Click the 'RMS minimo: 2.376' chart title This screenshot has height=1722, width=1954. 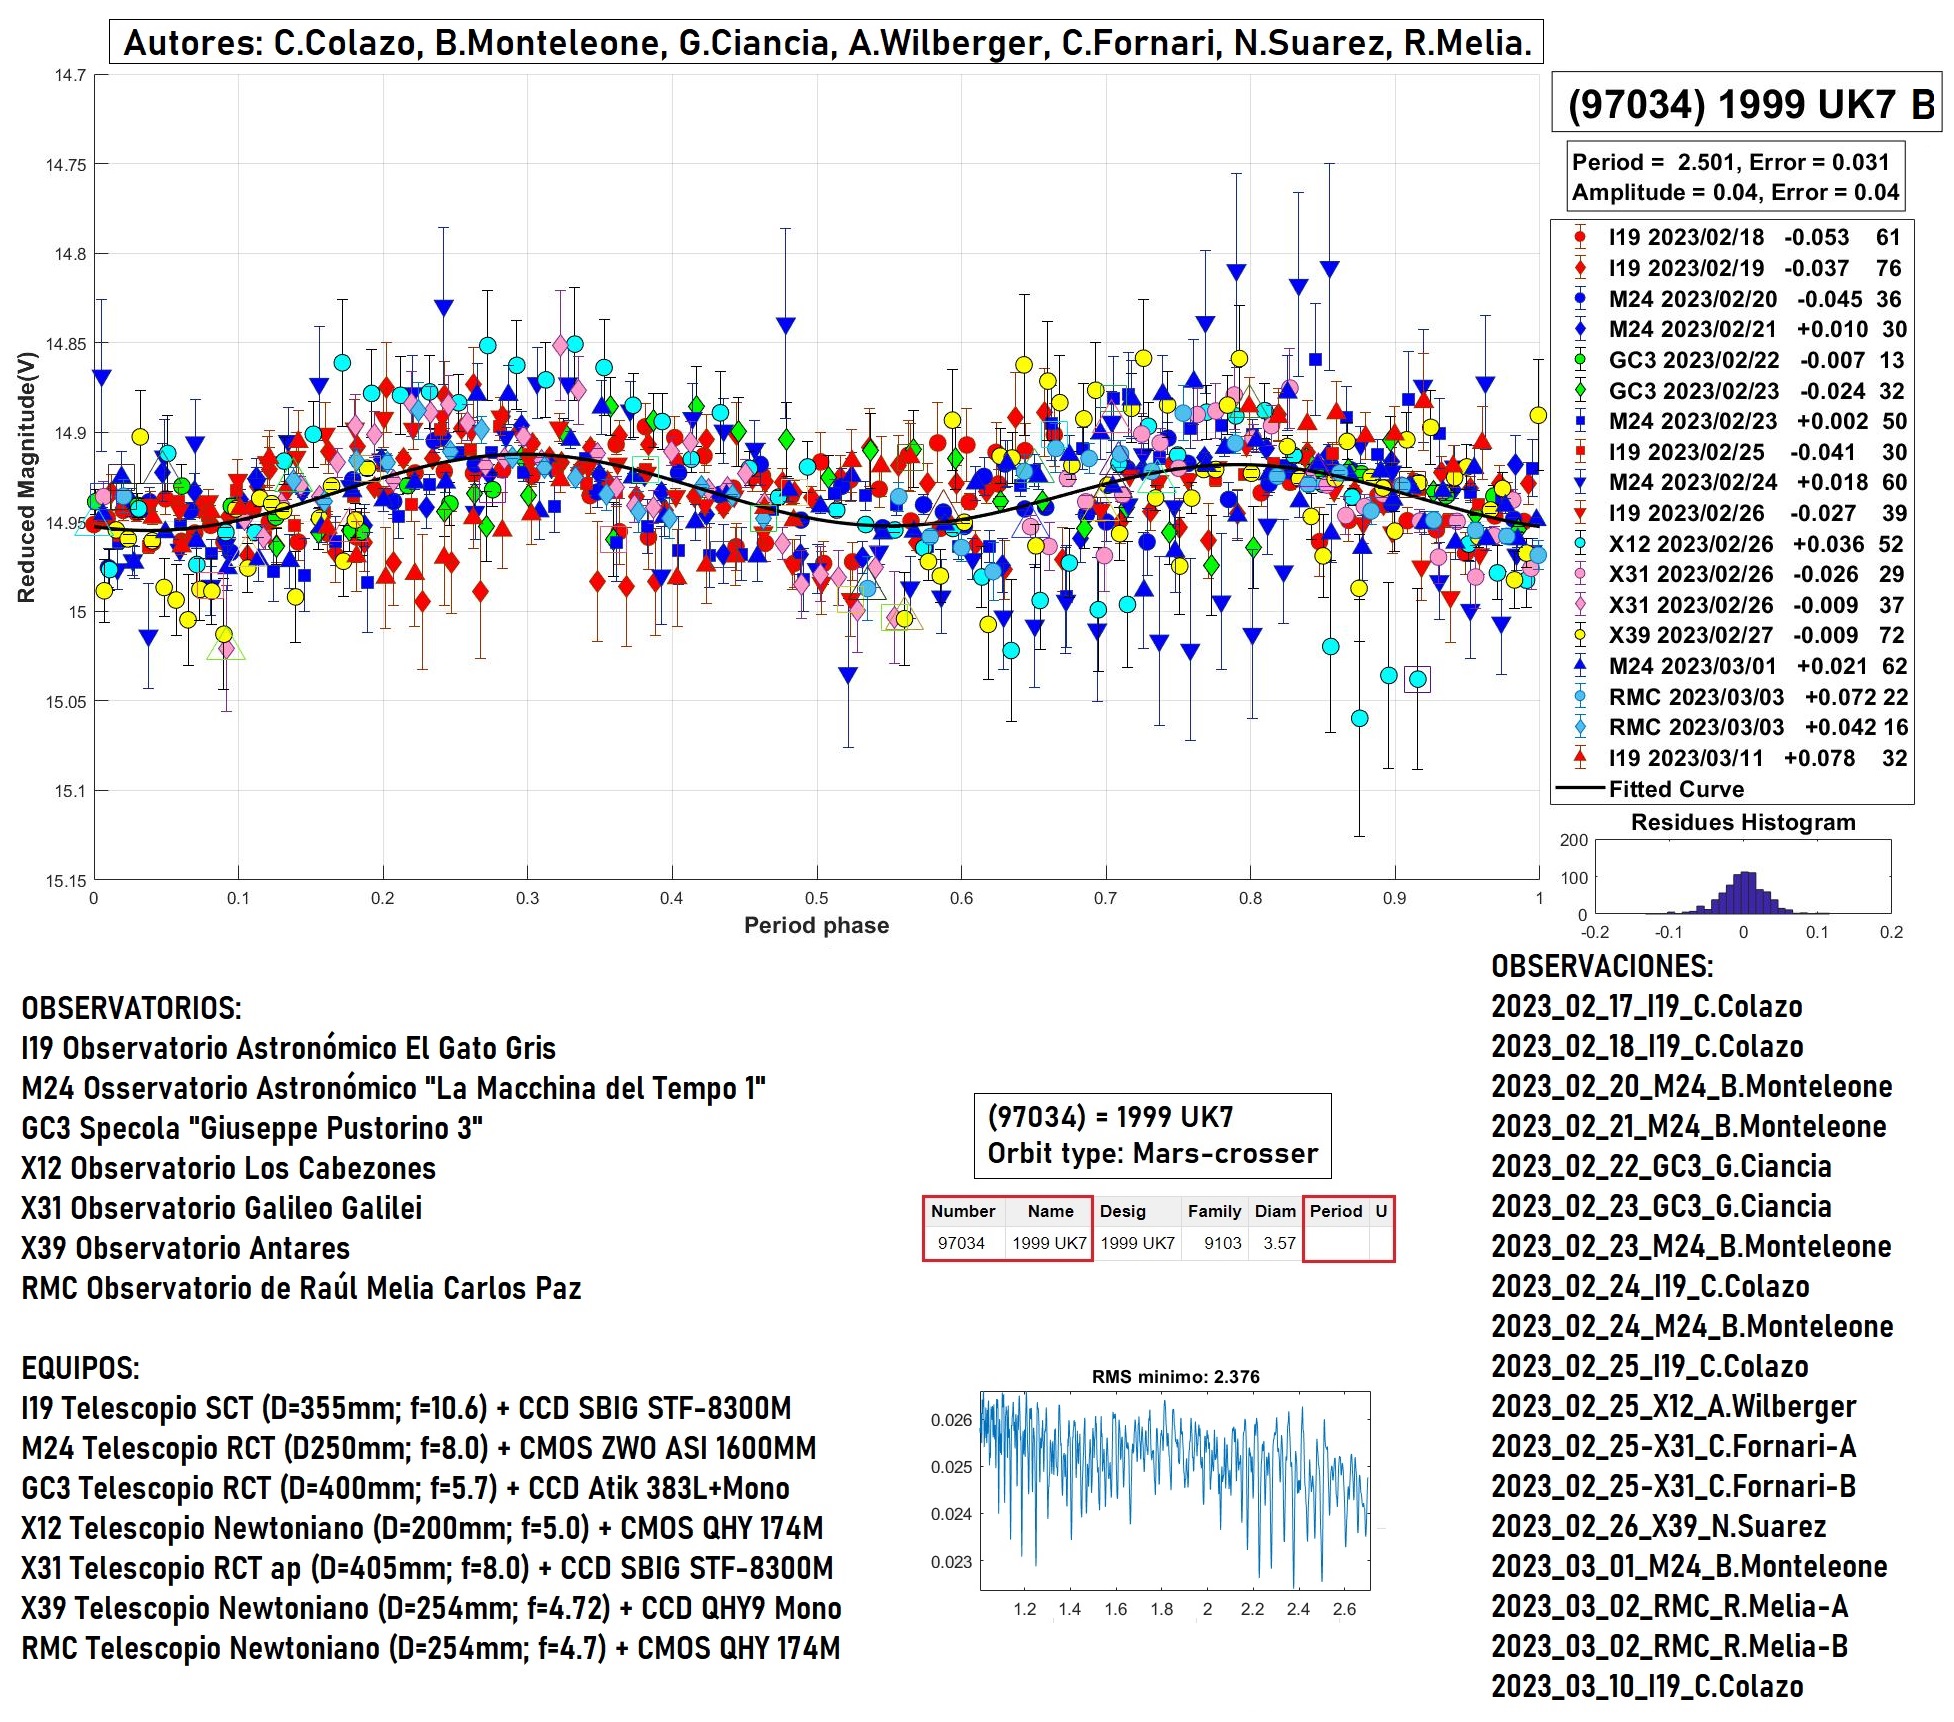[1175, 1376]
